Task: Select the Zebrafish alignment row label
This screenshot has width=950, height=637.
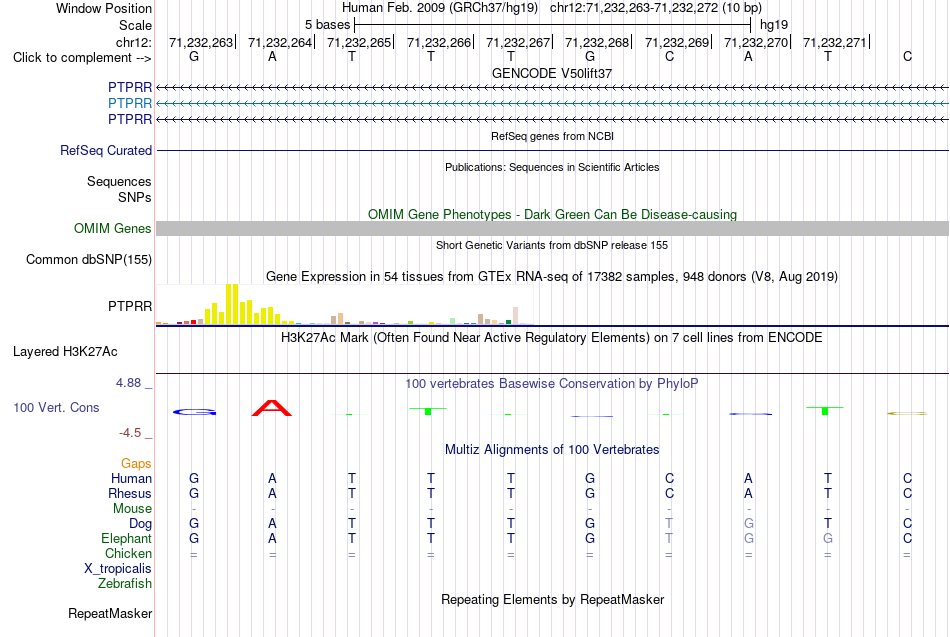Action: point(125,584)
